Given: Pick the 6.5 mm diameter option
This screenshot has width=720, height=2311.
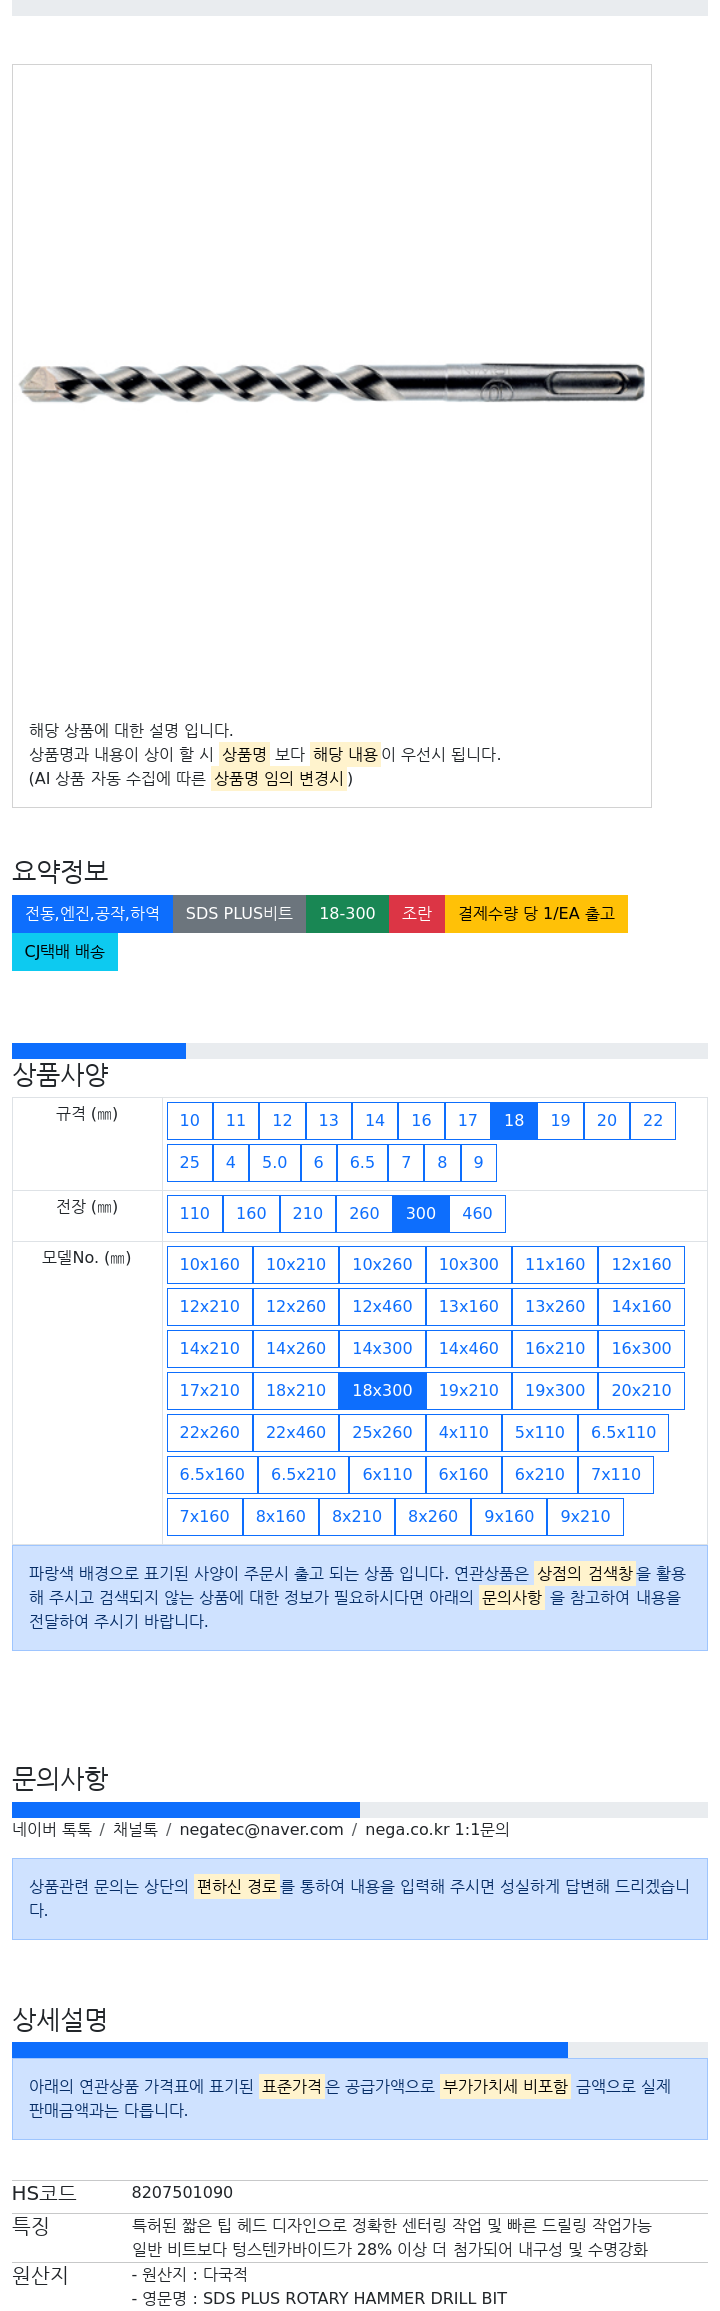Looking at the screenshot, I should 362,1163.
